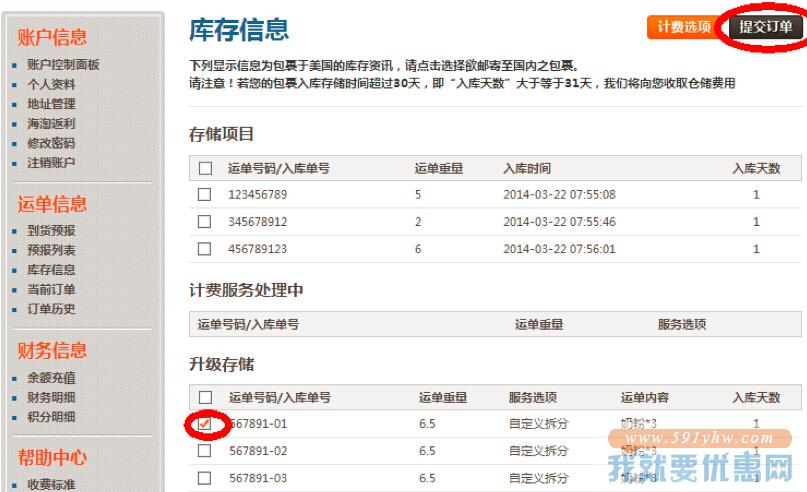Click 注销账户 link
The image size is (807, 492).
point(51,163)
